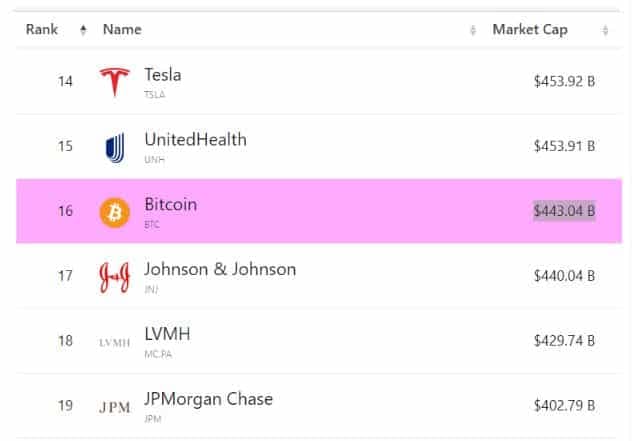Sort table using Name column arrows
The width and height of the screenshot is (632, 441).
pos(473,30)
